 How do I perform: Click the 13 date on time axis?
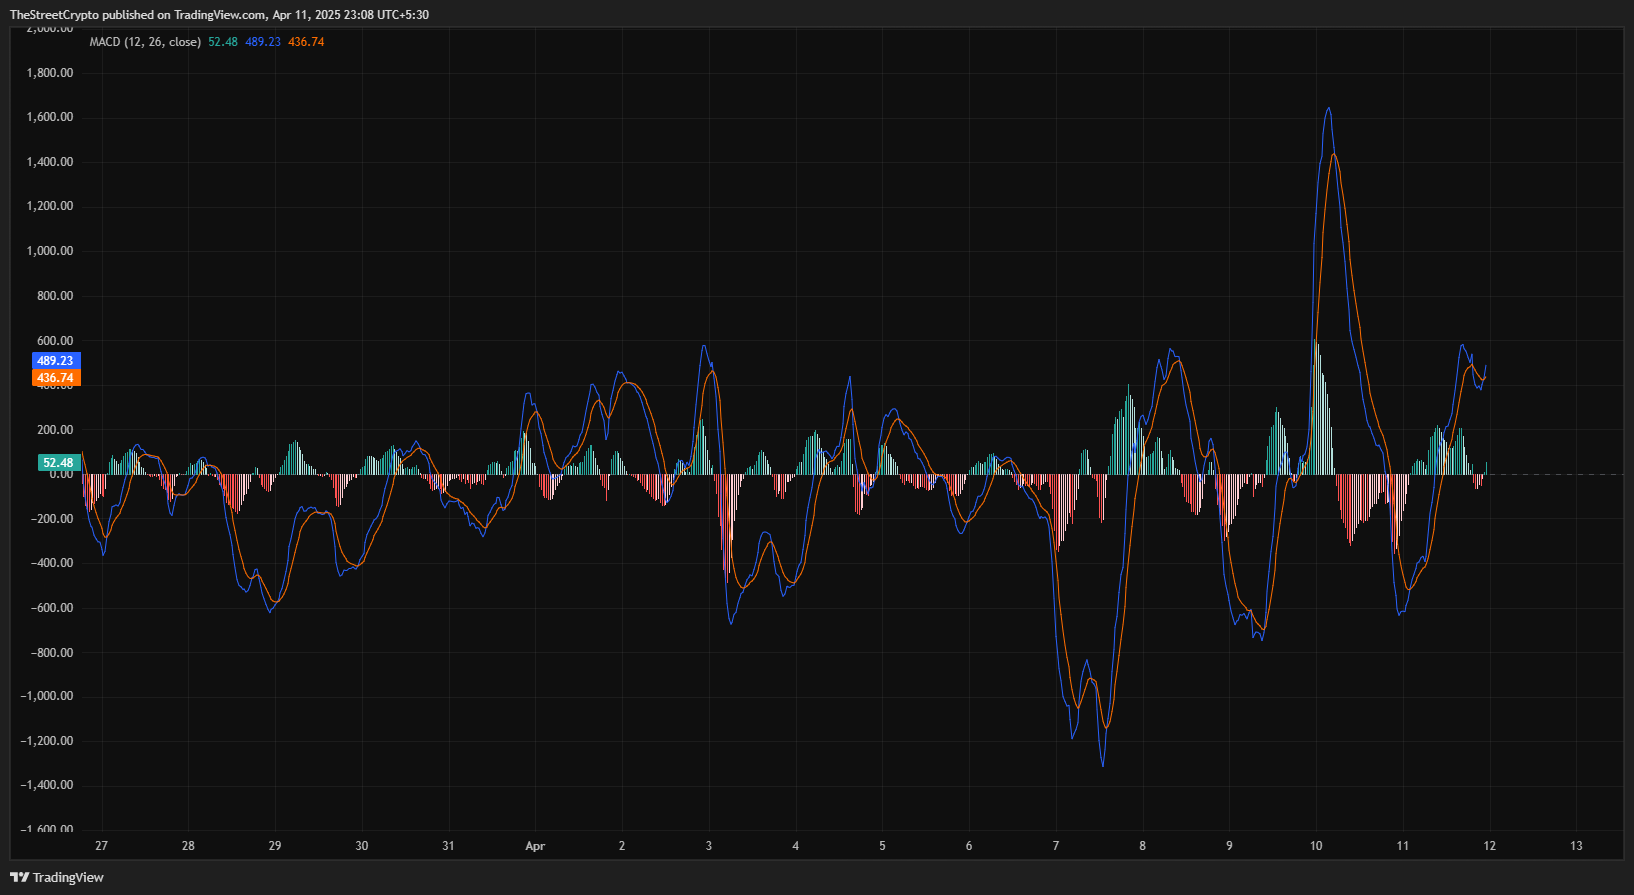point(1577,846)
